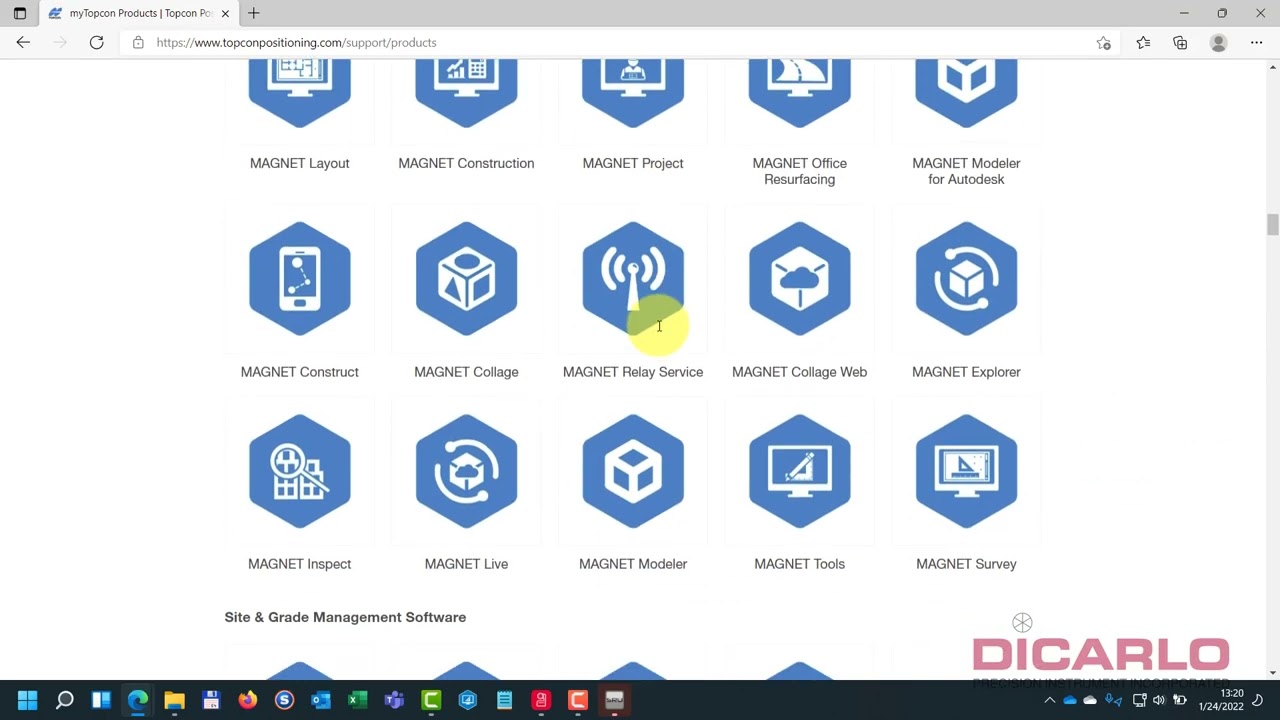Click the Site & Grade Management Software heading

[x=345, y=617]
